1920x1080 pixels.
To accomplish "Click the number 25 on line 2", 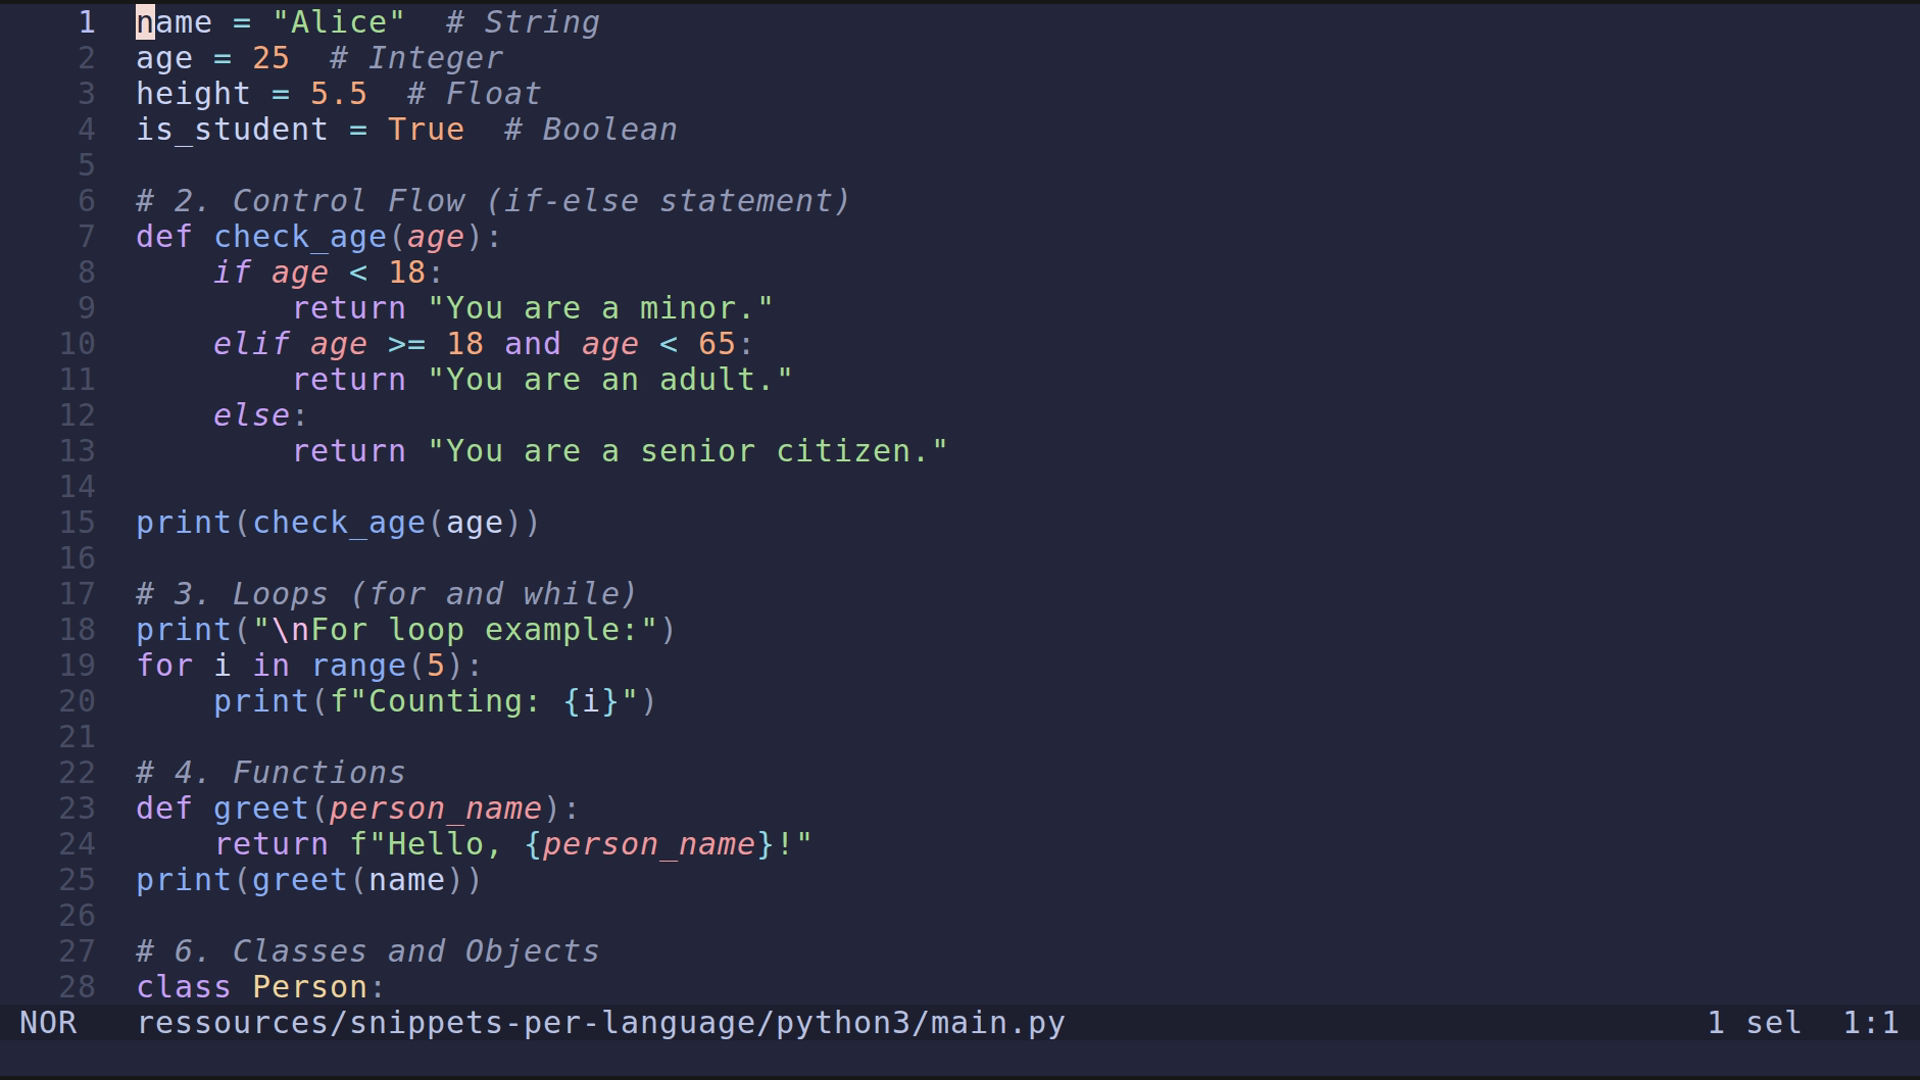I will pos(272,57).
